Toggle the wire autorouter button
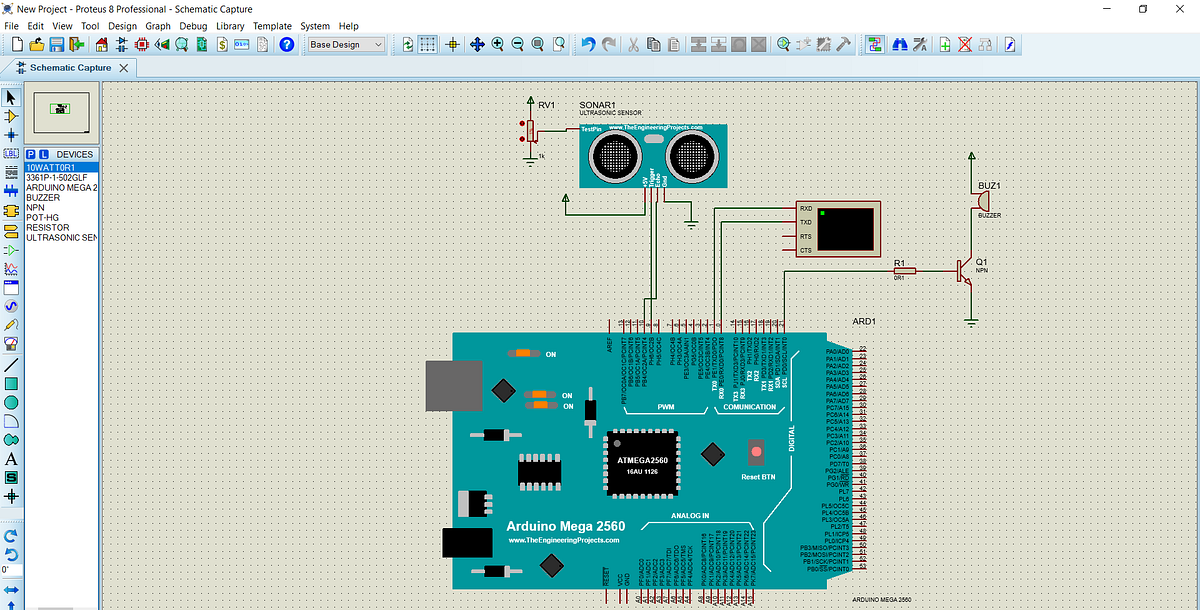Screen dimensions: 1200x610 point(874,45)
